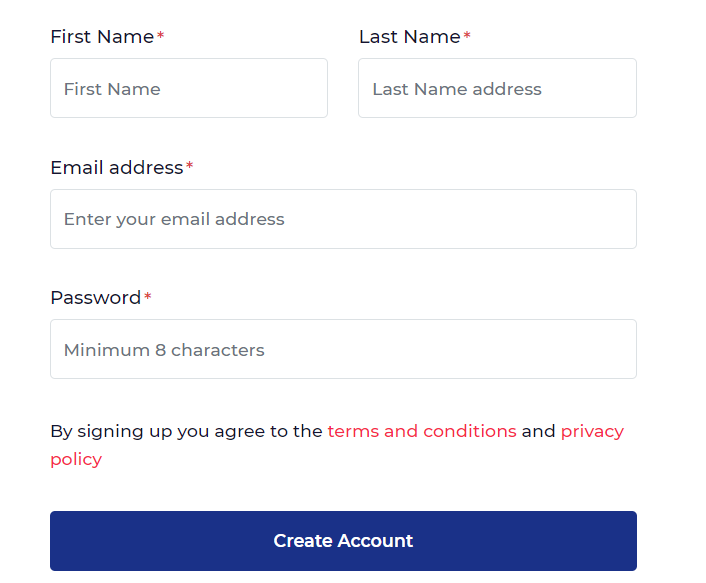
Task: Click the 'Enter your email address' placeholder text
Action: [x=174, y=219]
